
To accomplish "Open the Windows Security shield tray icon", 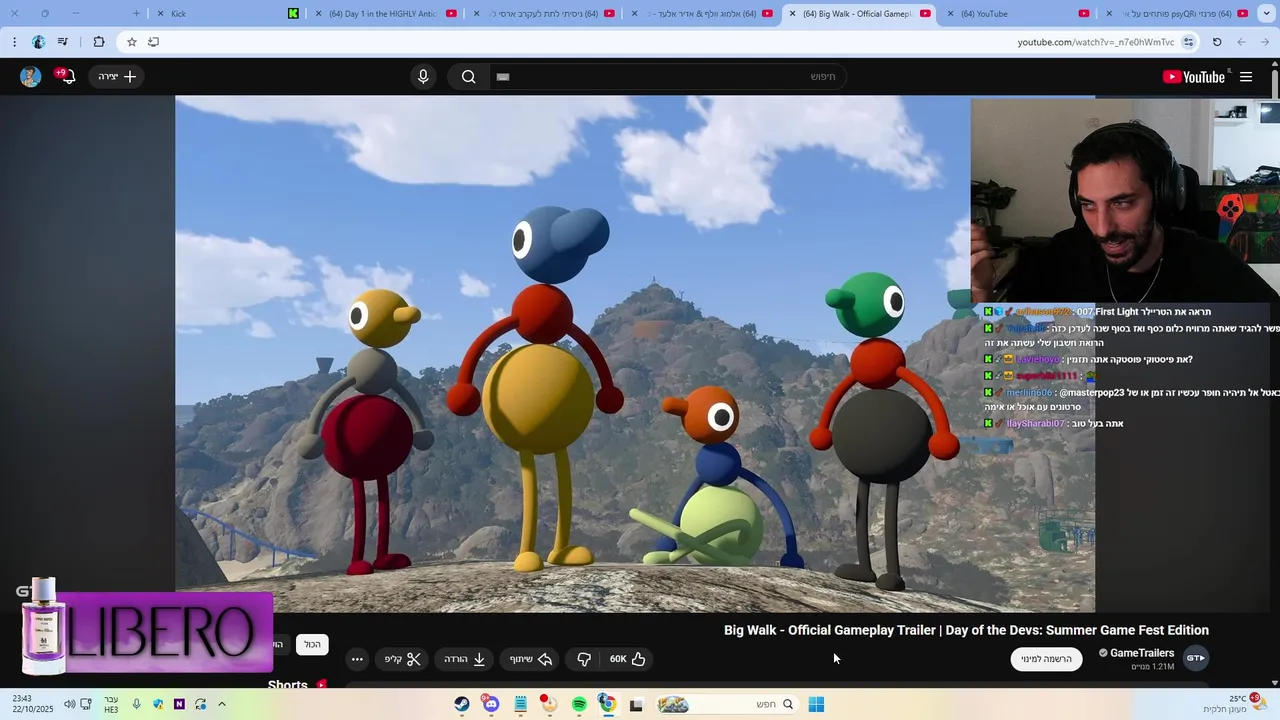I will (158, 704).
